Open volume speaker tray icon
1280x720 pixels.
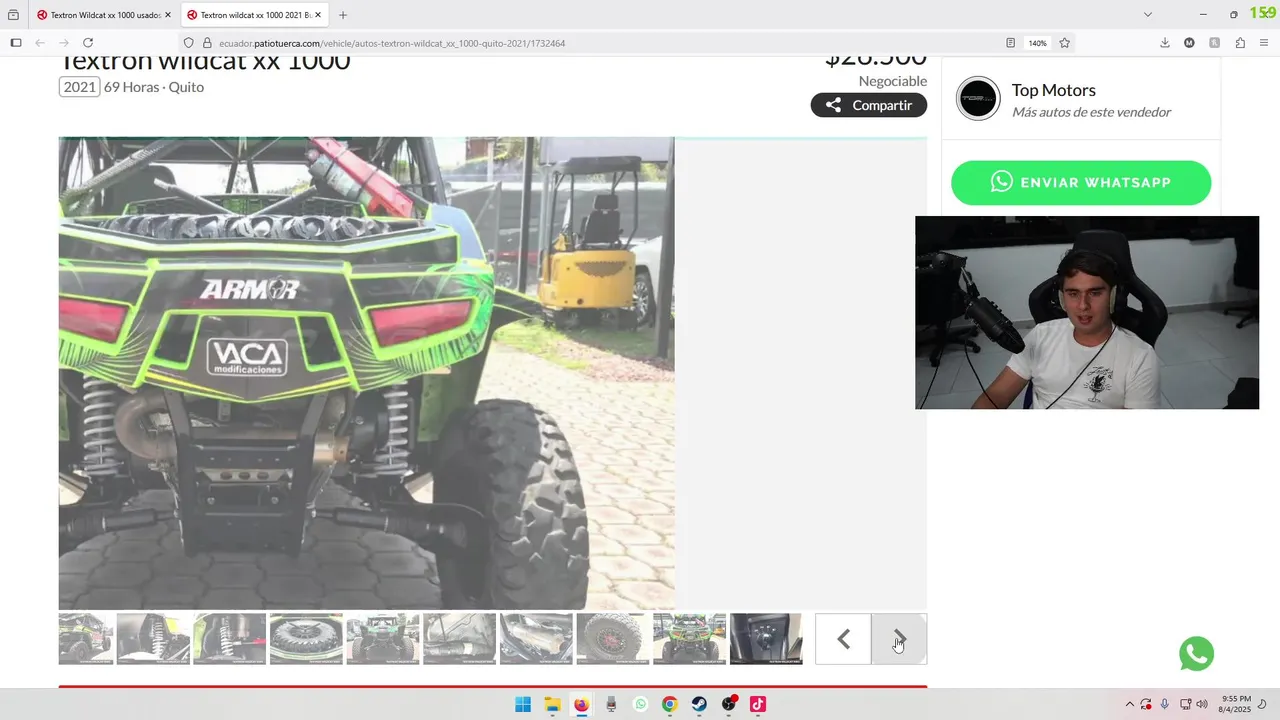(1202, 704)
